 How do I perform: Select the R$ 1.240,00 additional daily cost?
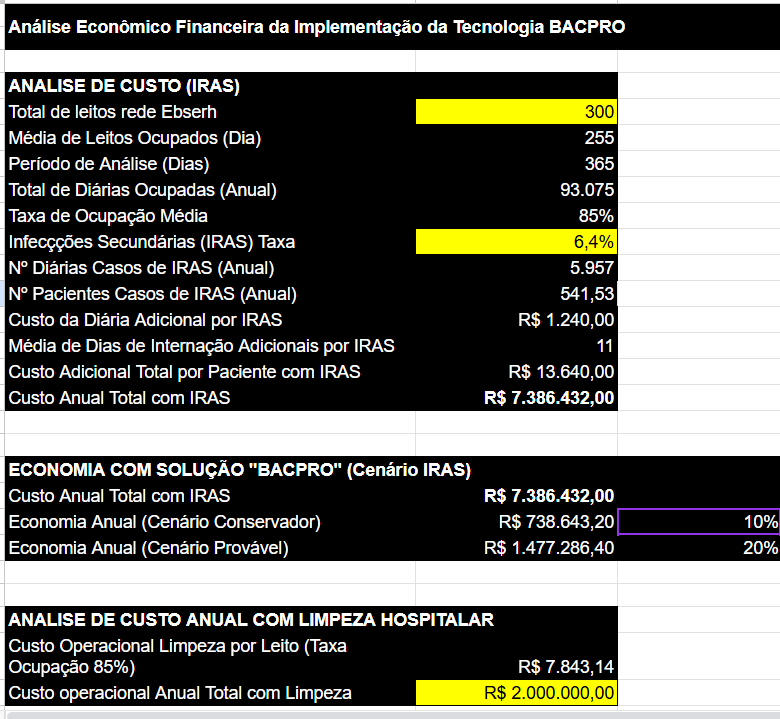pos(516,320)
